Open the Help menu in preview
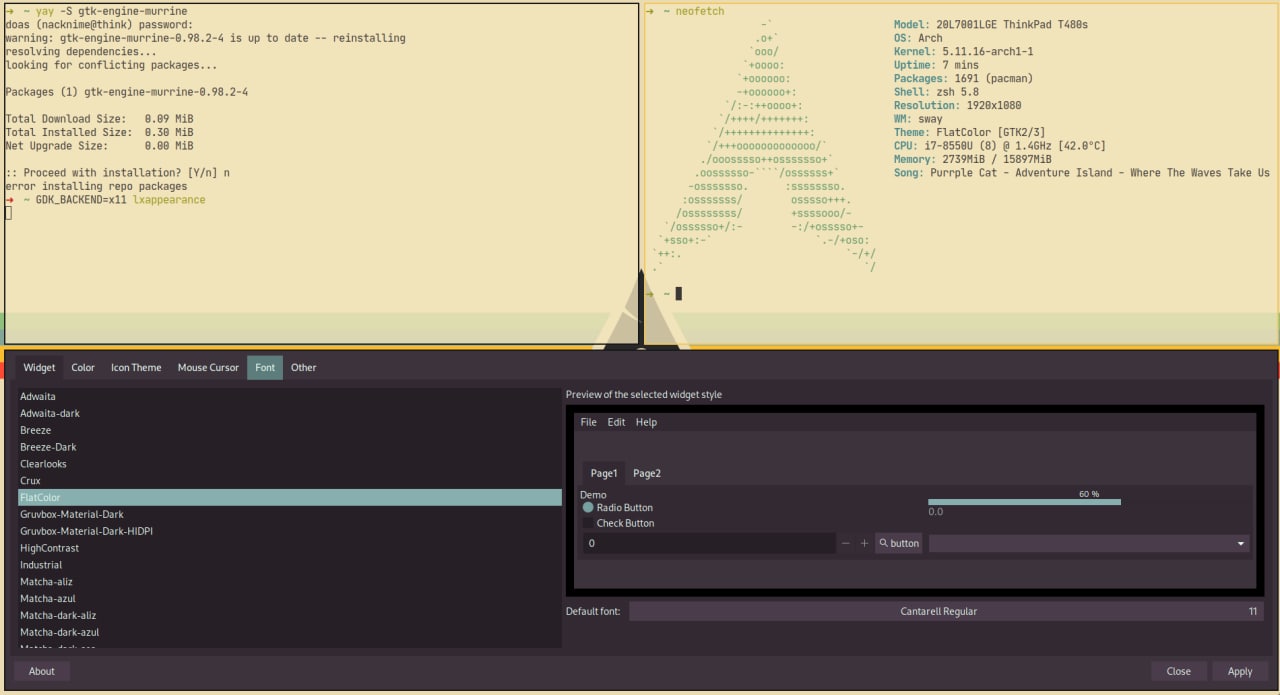The width and height of the screenshot is (1280, 695). [x=646, y=422]
